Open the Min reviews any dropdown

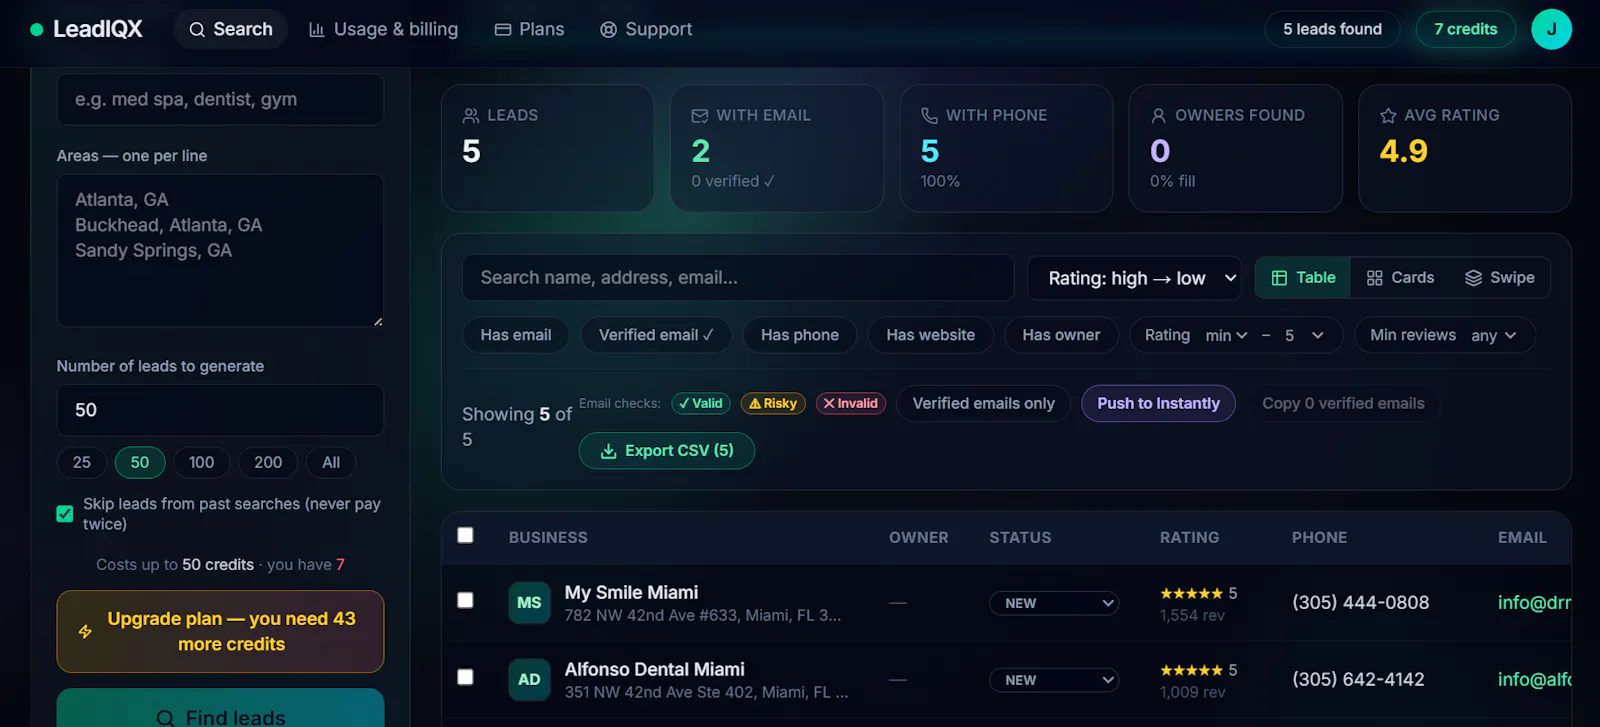1493,336
